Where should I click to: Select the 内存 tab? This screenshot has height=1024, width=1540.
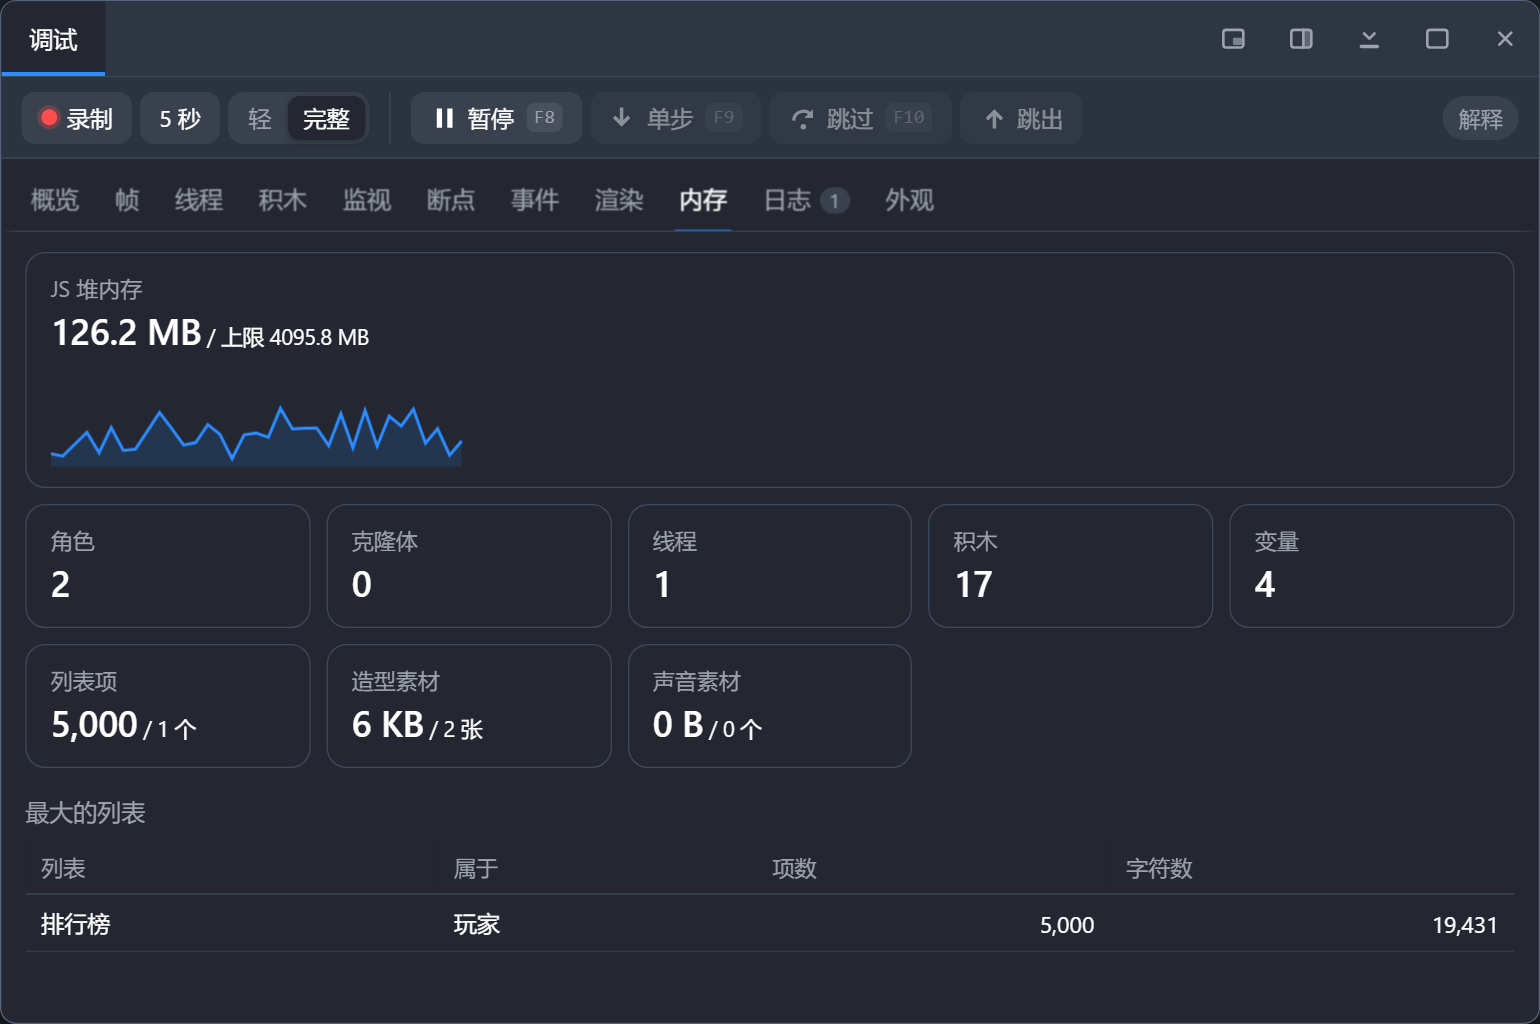703,200
